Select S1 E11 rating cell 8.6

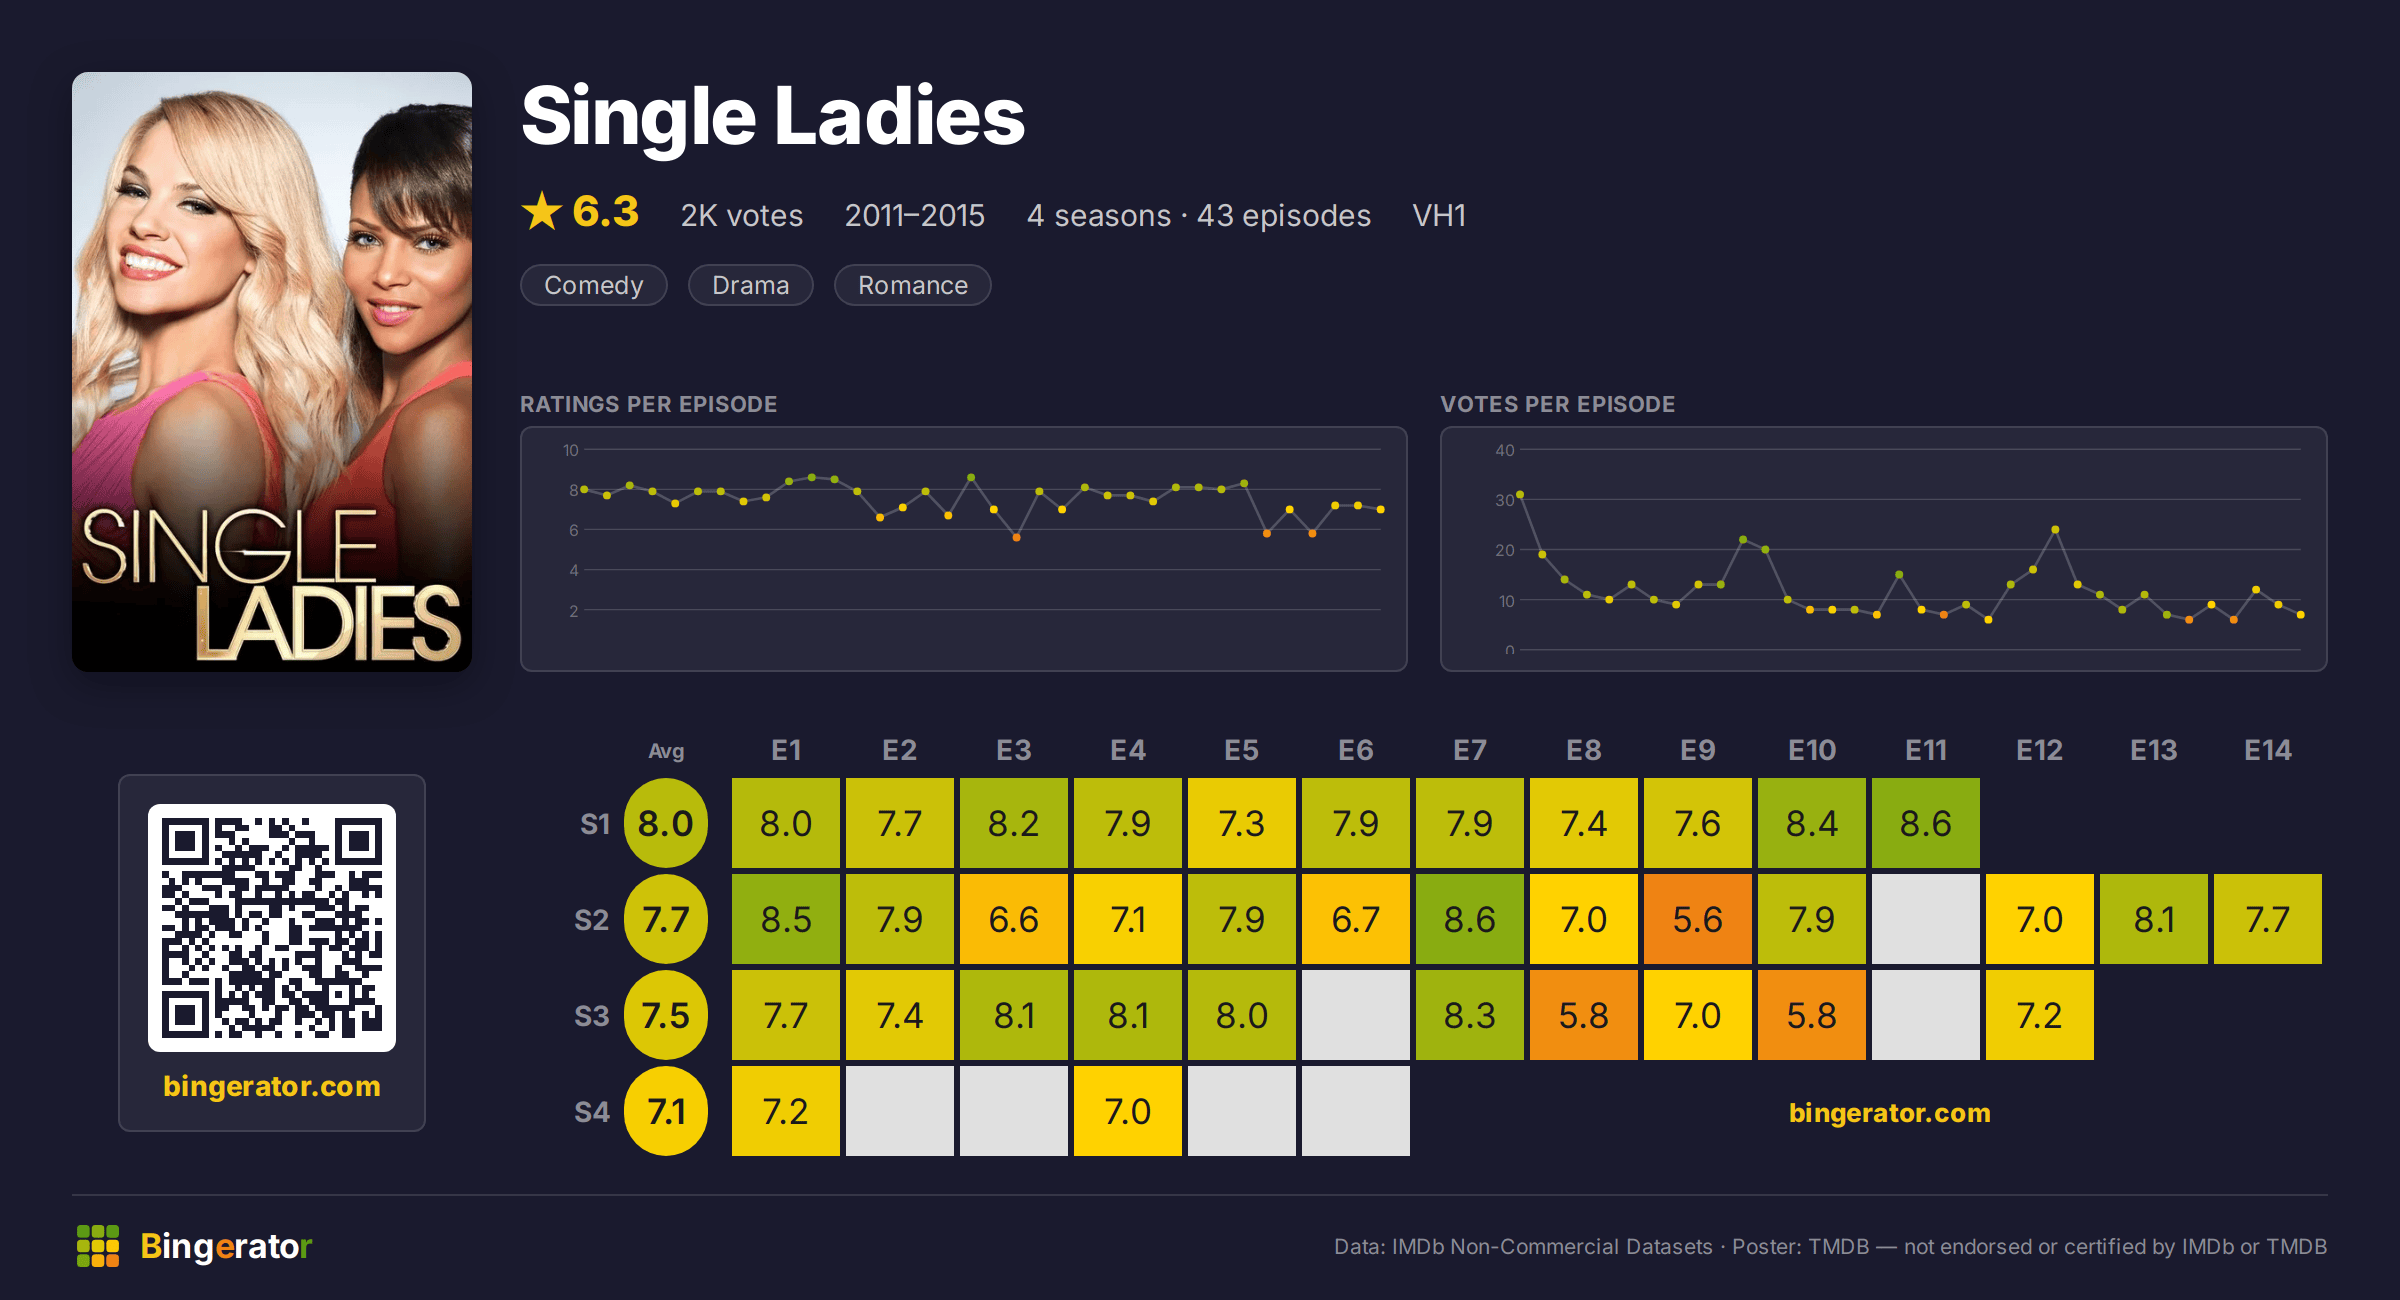(1926, 823)
